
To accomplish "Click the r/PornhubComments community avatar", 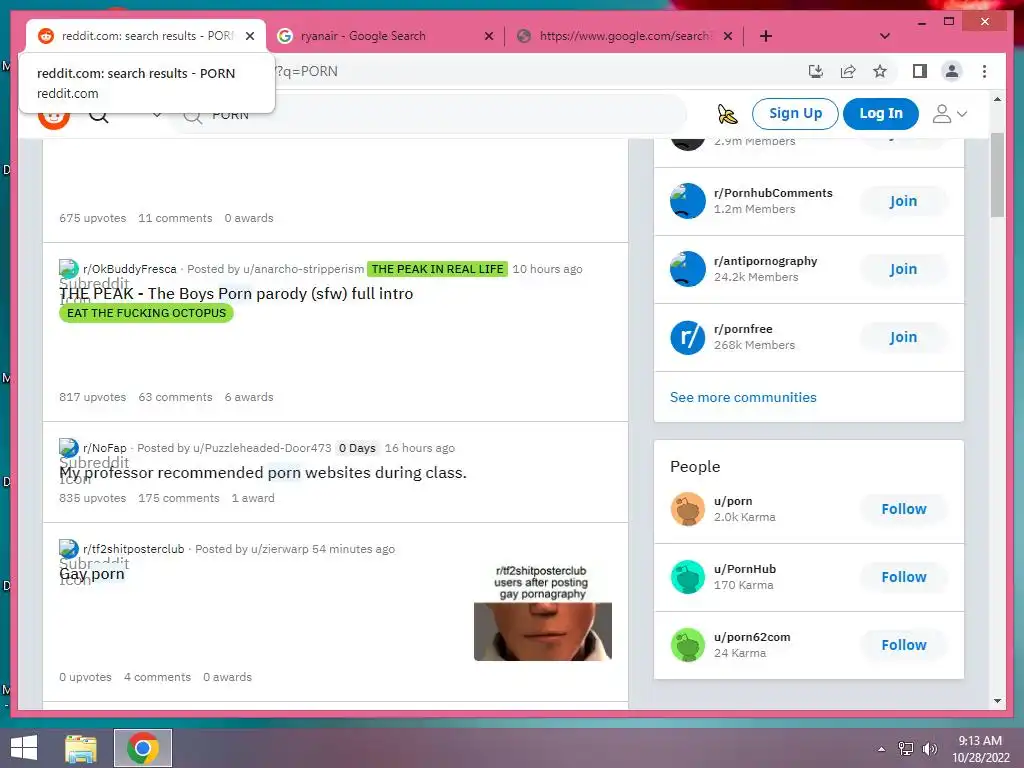I will pos(688,201).
